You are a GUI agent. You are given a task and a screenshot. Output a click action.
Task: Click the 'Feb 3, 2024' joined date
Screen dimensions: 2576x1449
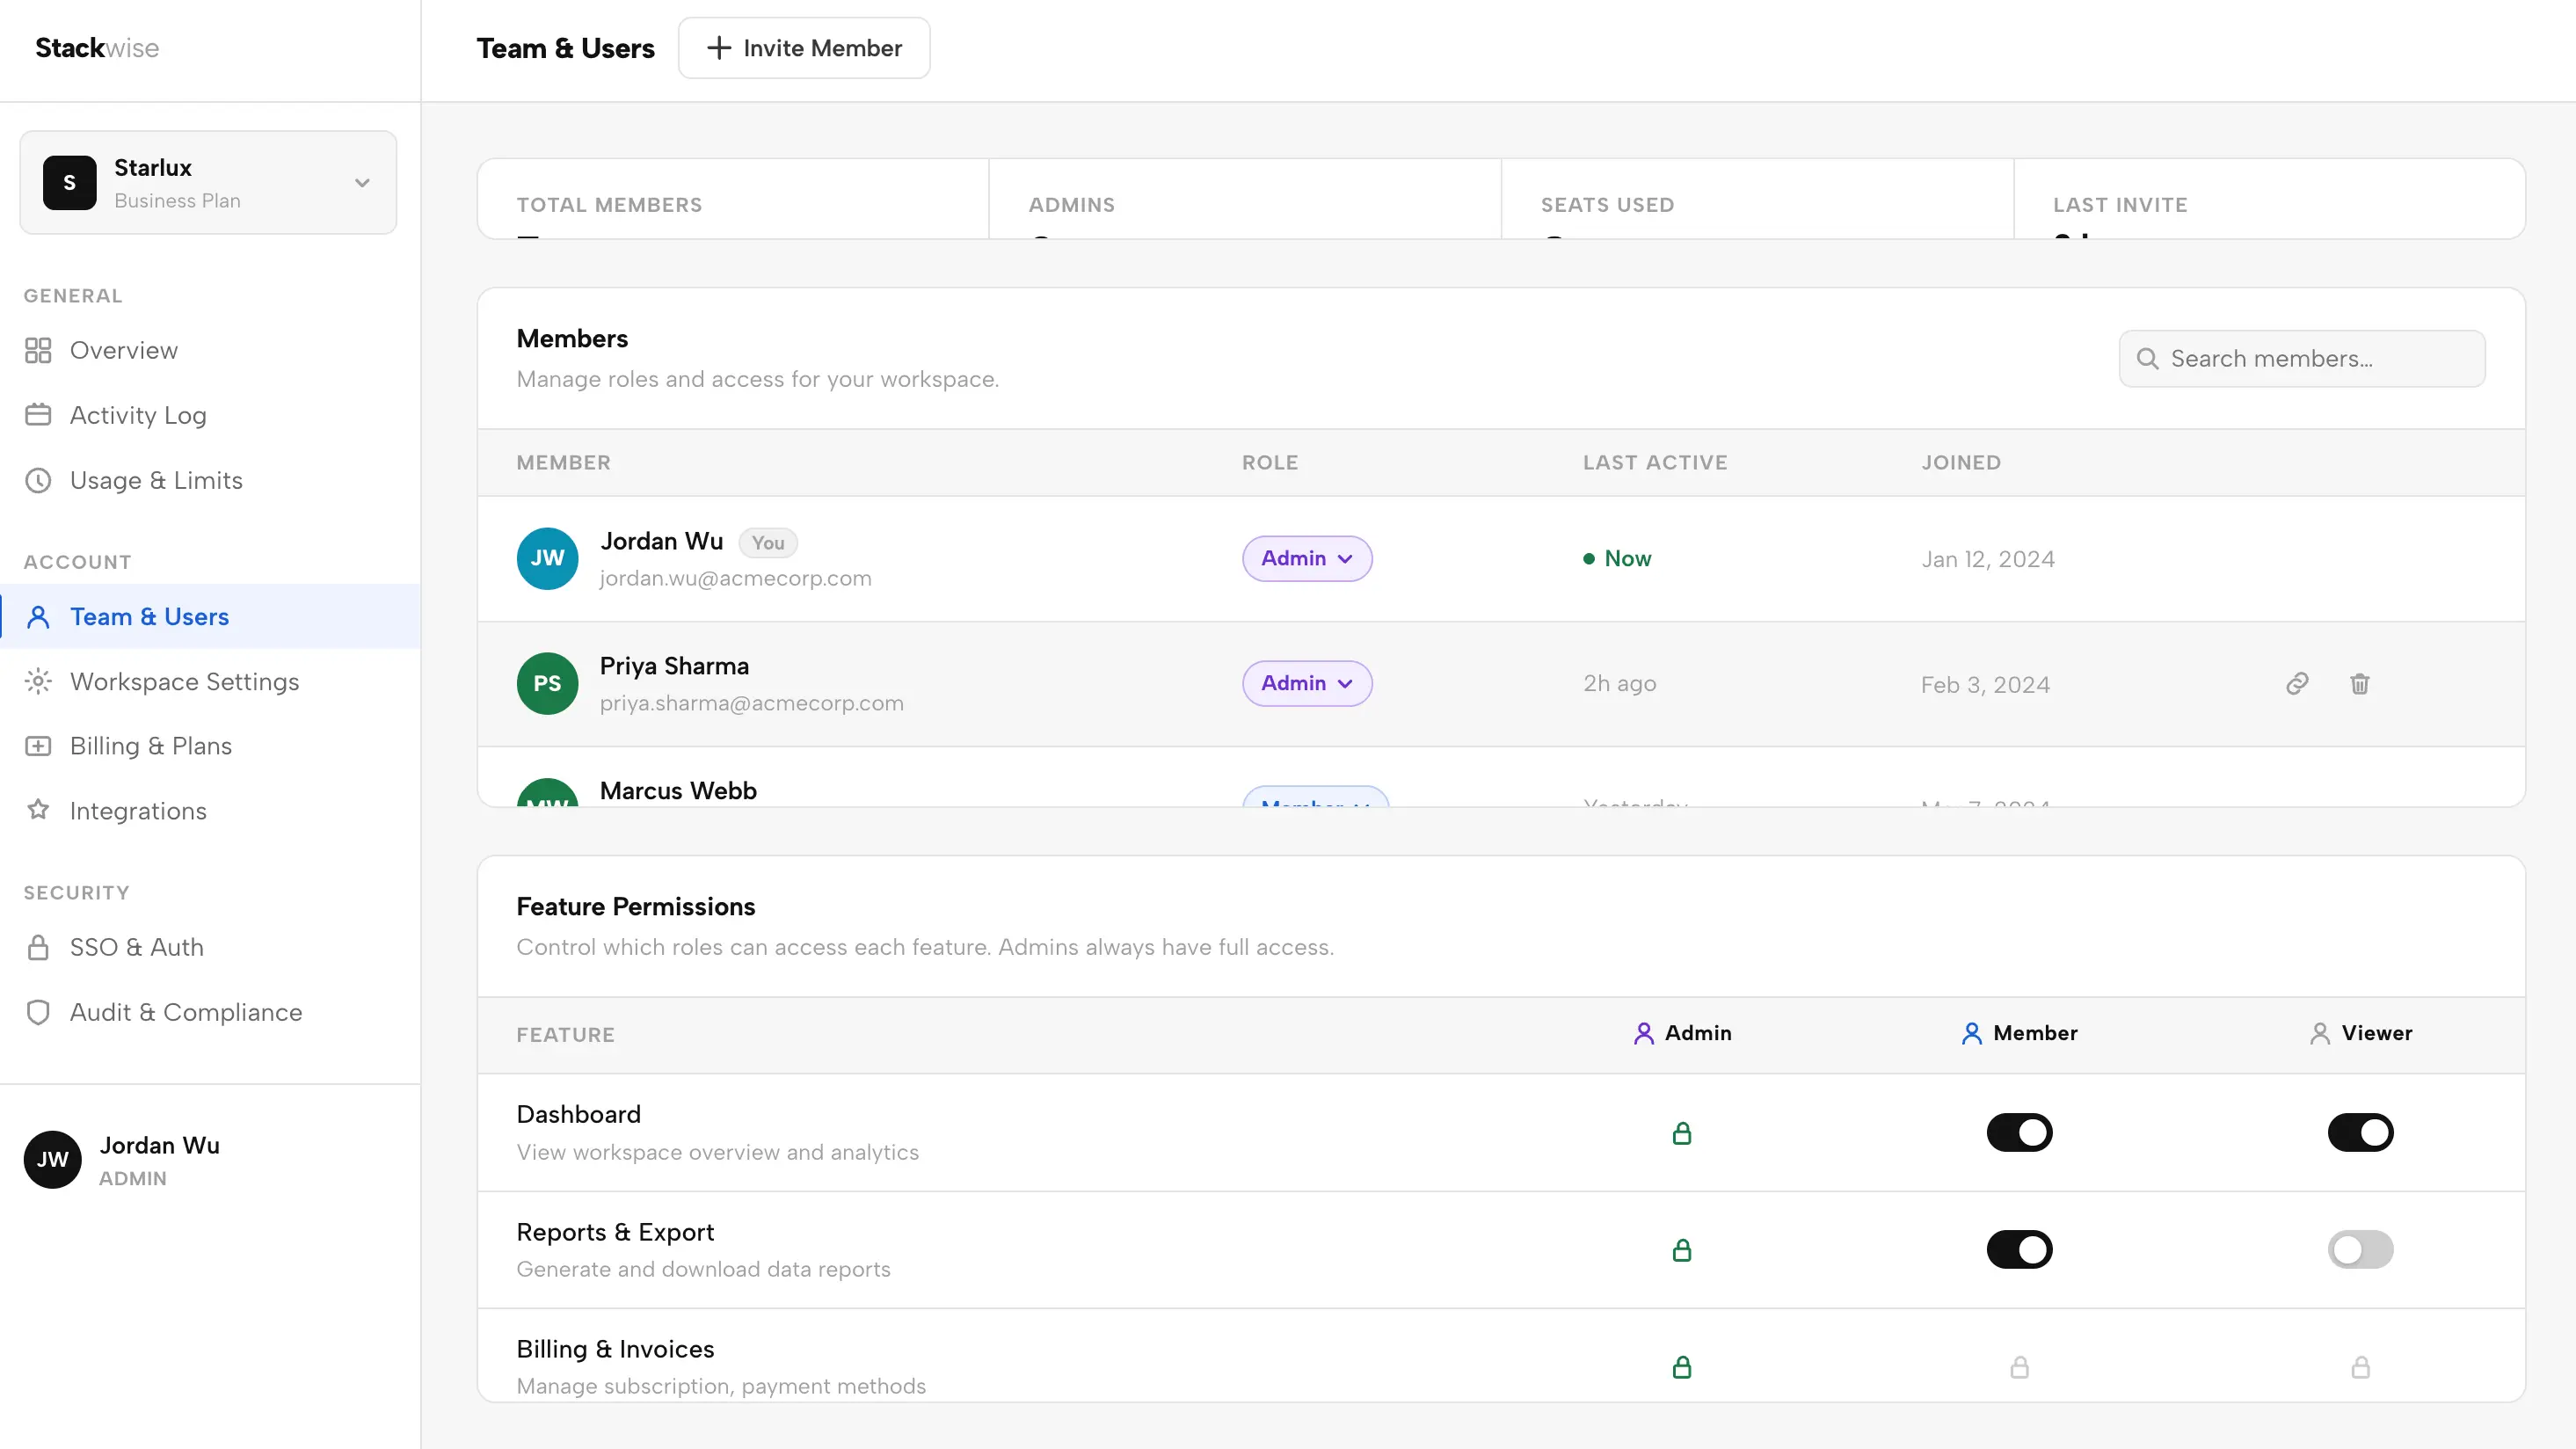pyautogui.click(x=1985, y=684)
